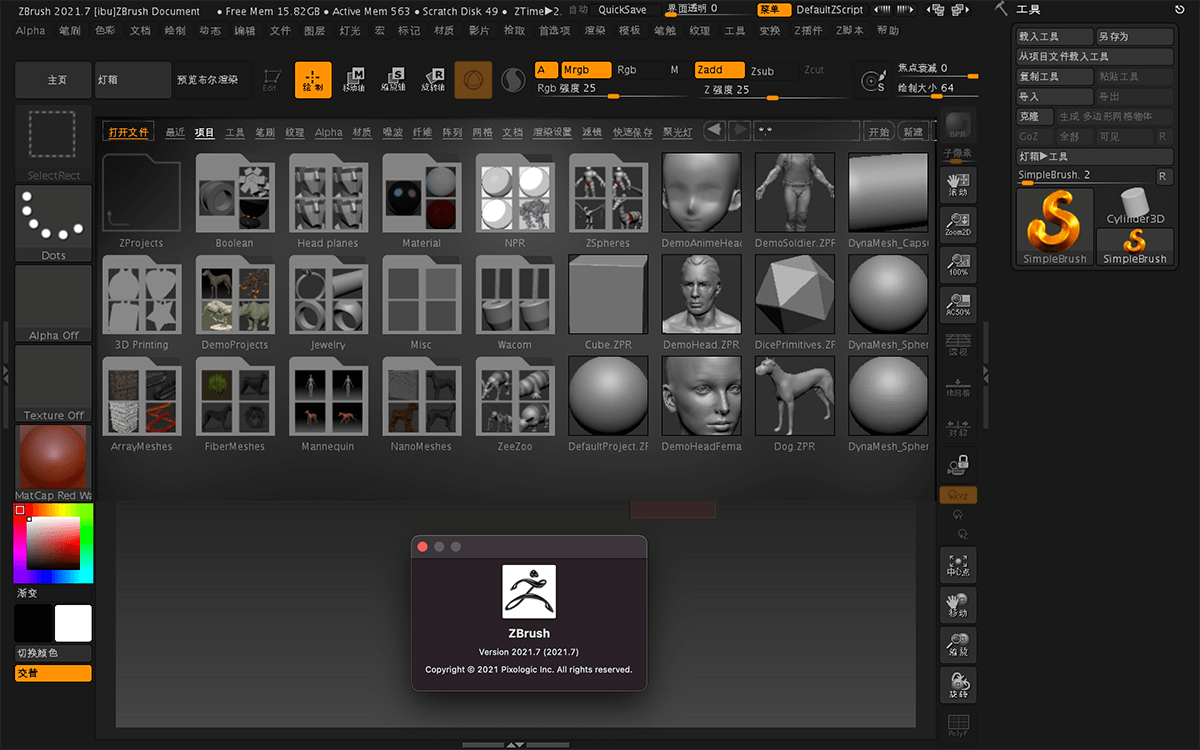Screen dimensions: 1200x750
Task: Click the Tool palette hammer icon
Action: tap(1001, 8)
